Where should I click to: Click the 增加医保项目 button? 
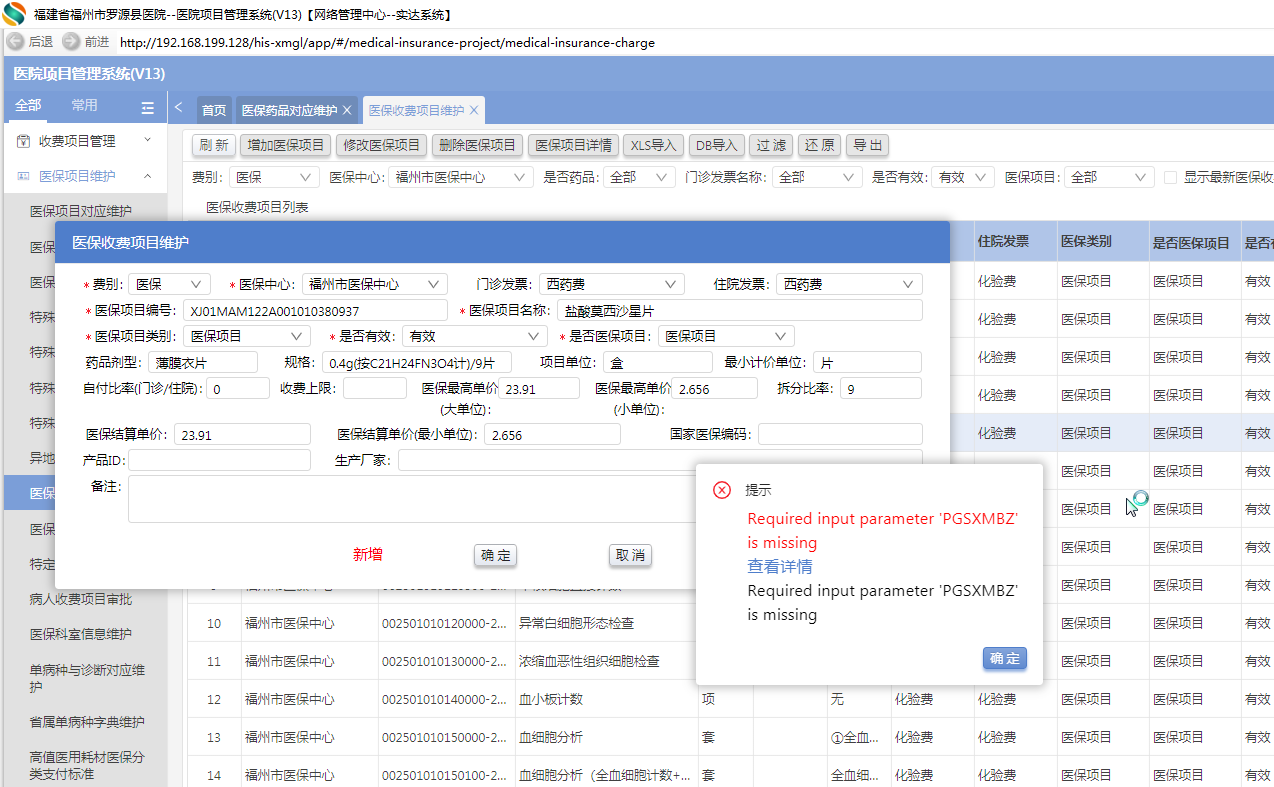point(286,145)
